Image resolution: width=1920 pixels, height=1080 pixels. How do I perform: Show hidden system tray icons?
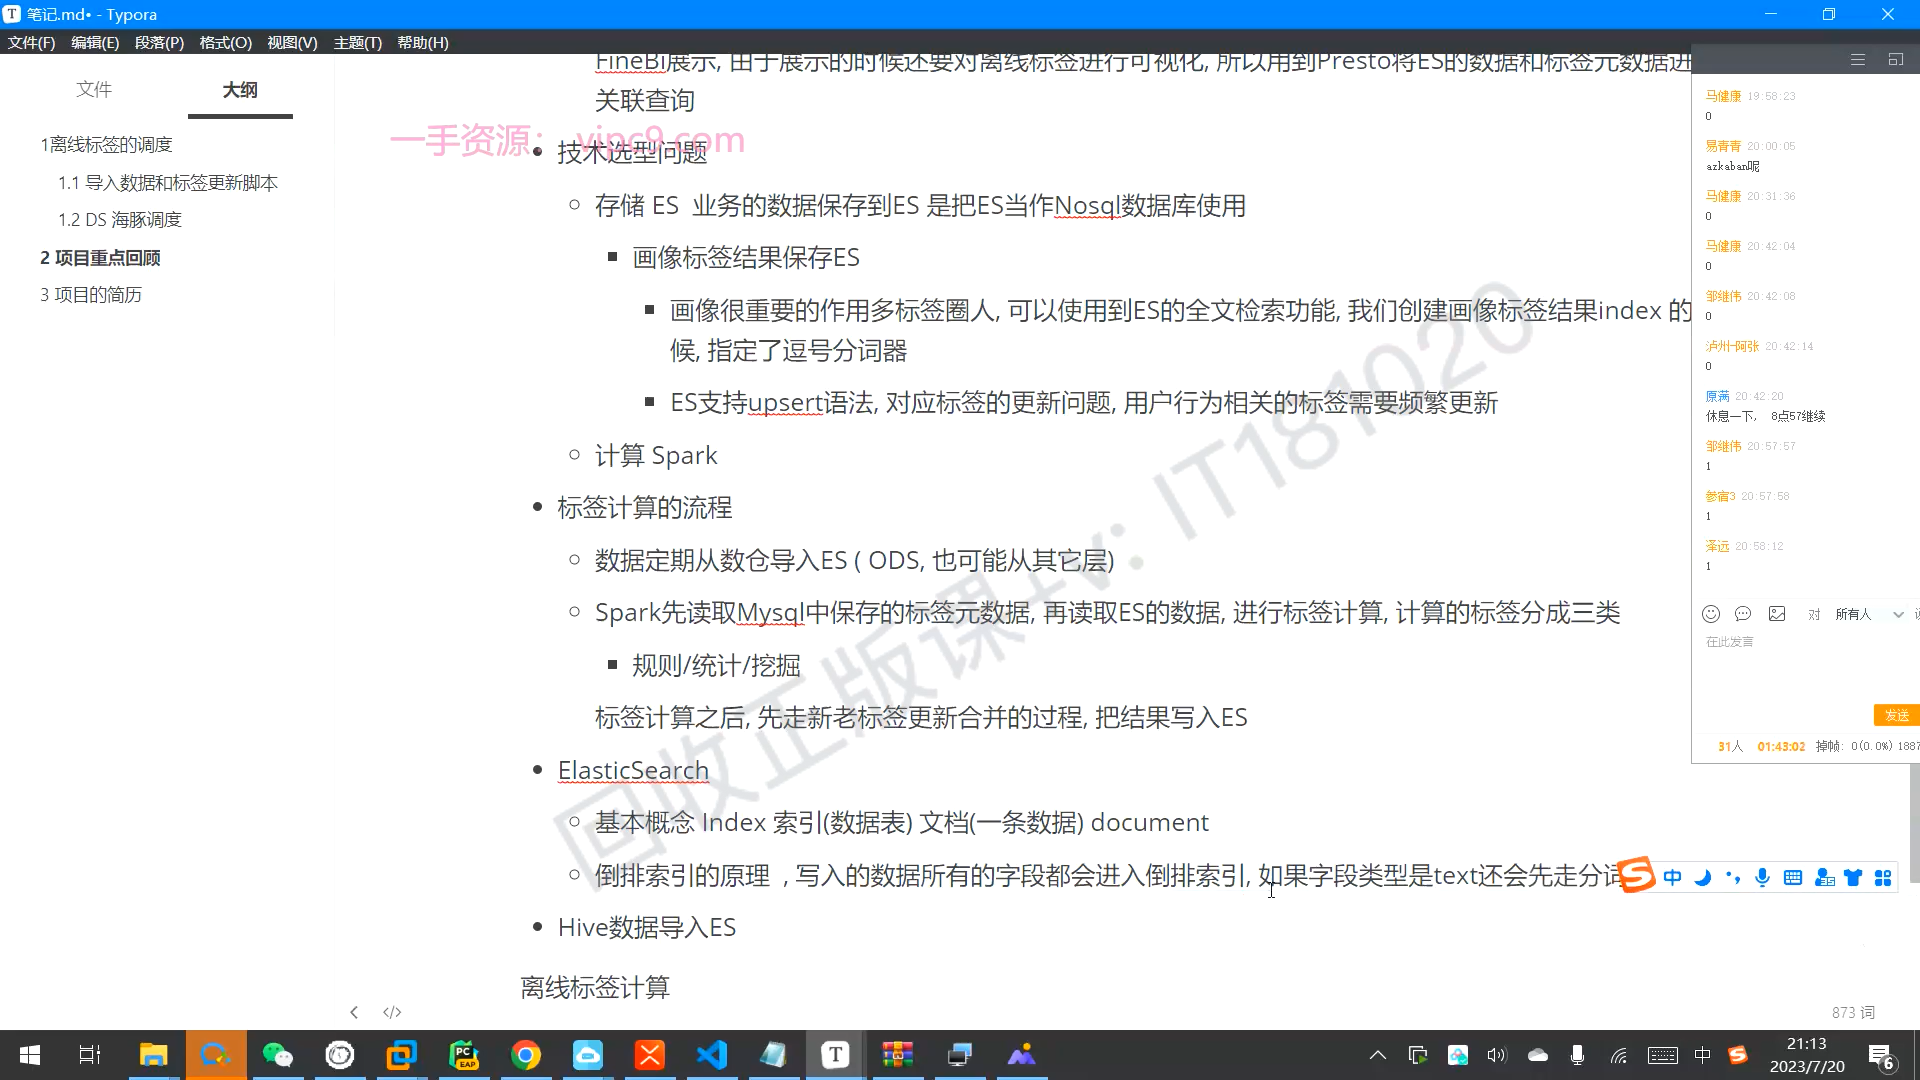pos(1377,1055)
